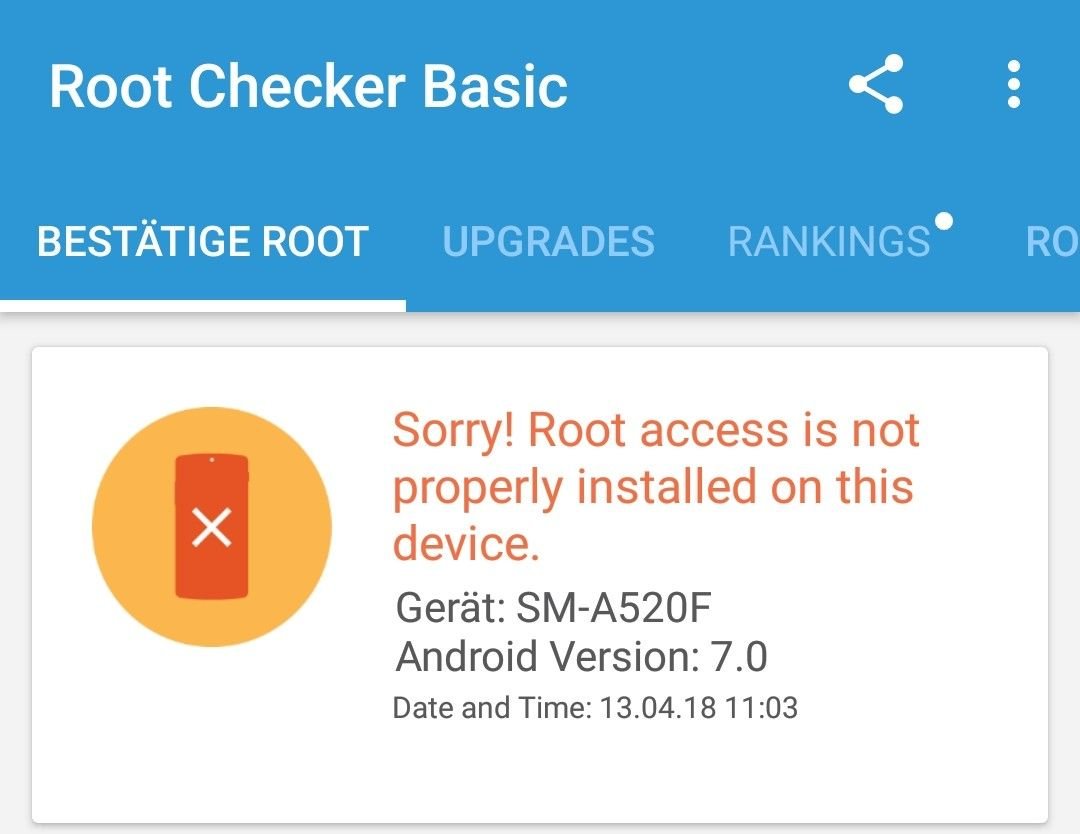
Task: Tap the red phone graphic
Action: pos(211,526)
